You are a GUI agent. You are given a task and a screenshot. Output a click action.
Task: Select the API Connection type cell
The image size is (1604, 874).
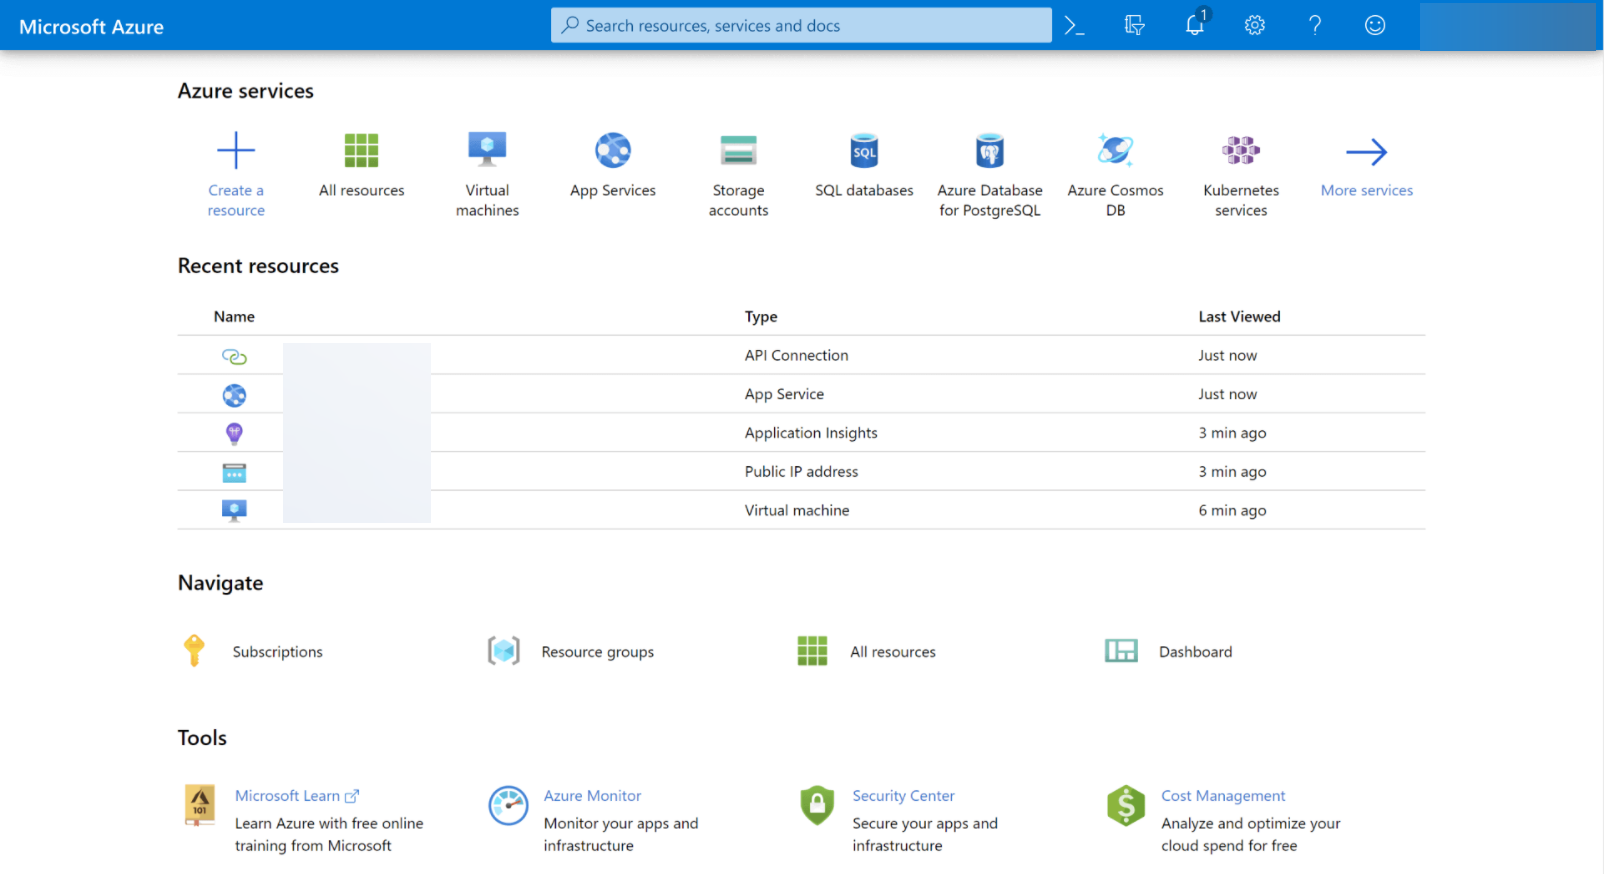(796, 355)
